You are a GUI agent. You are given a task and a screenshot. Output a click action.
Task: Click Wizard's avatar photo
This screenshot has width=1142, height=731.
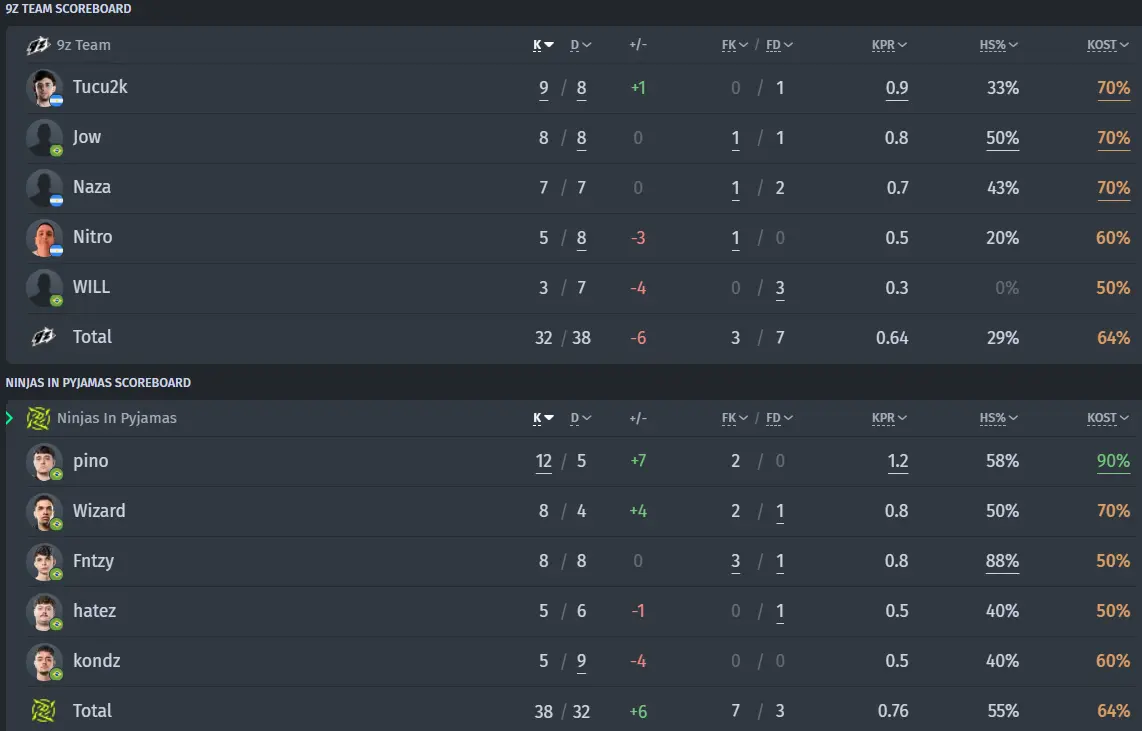click(x=44, y=512)
